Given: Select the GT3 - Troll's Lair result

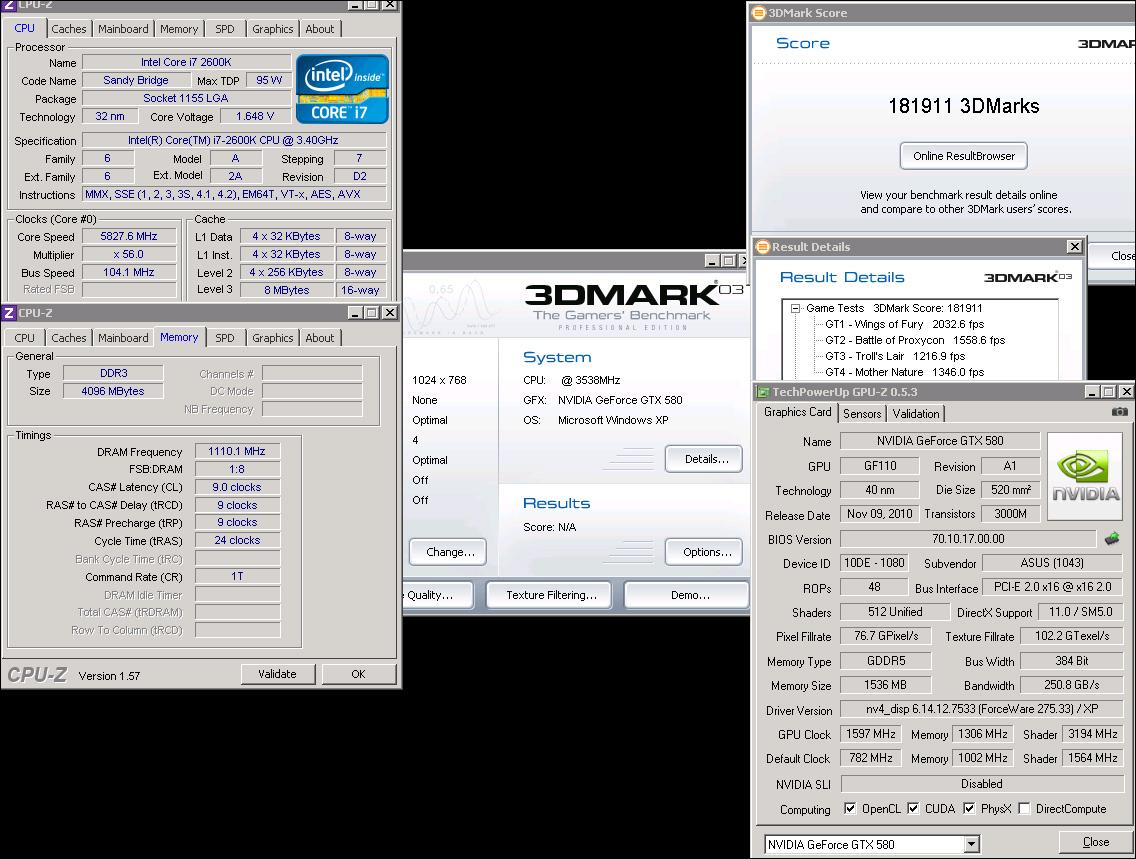Looking at the screenshot, I should click(x=895, y=356).
